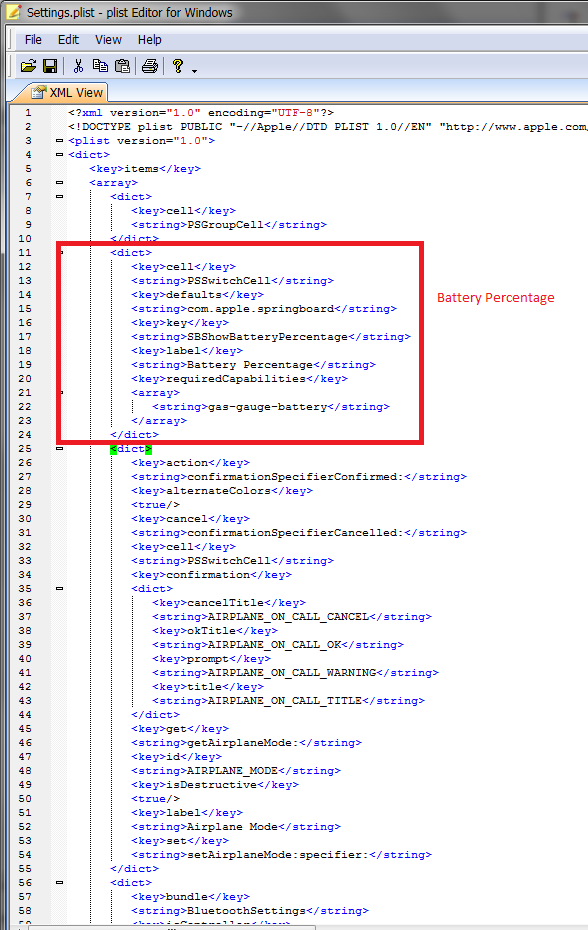Screen dimensions: 588x930
Task: Click the Paste clipboard icon
Action: click(122, 66)
